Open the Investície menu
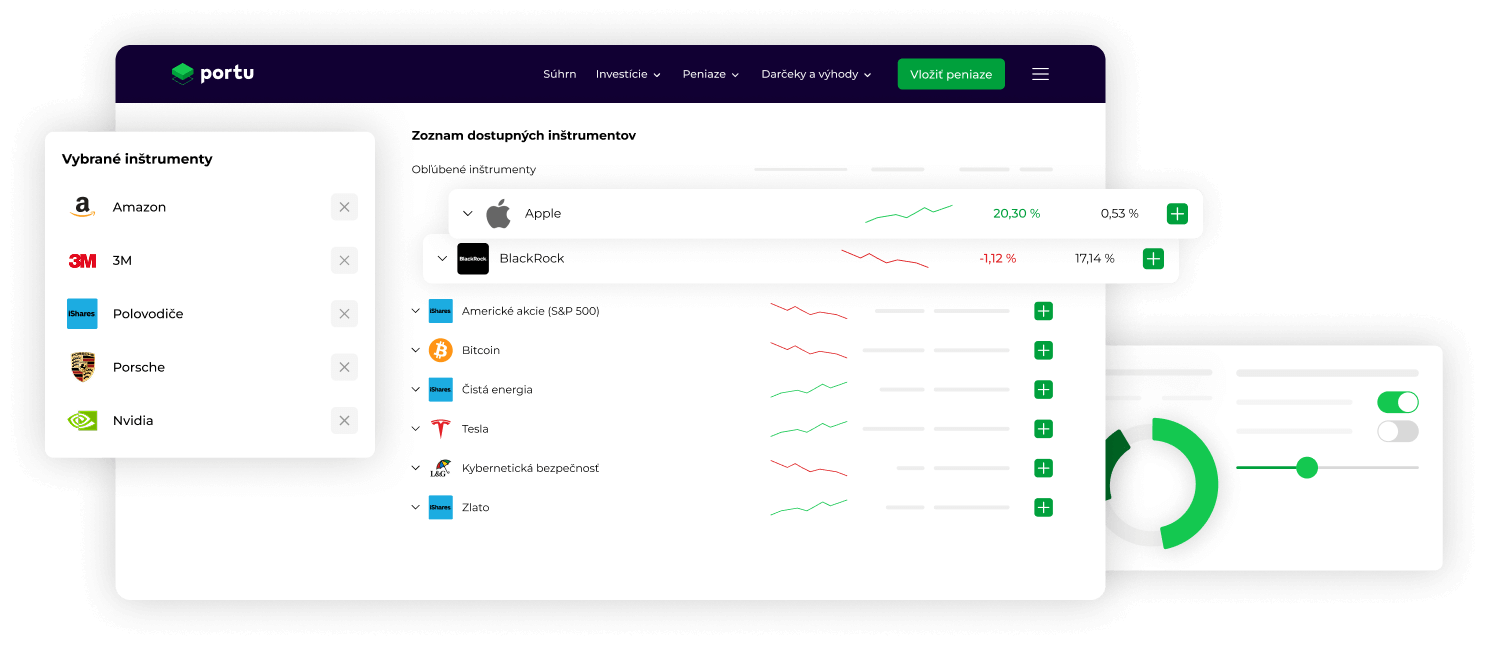 (x=628, y=75)
